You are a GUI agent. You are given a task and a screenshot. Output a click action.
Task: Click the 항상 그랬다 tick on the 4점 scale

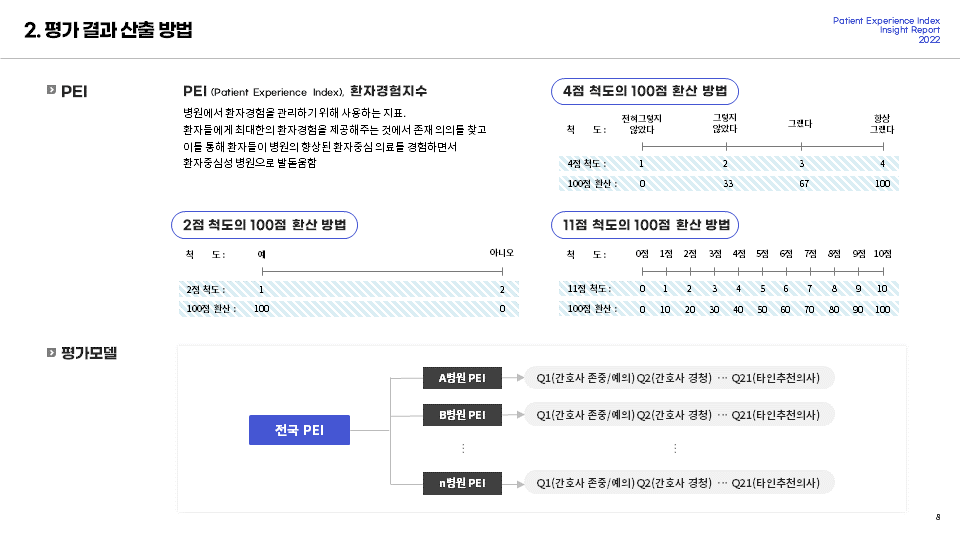pyautogui.click(x=883, y=146)
